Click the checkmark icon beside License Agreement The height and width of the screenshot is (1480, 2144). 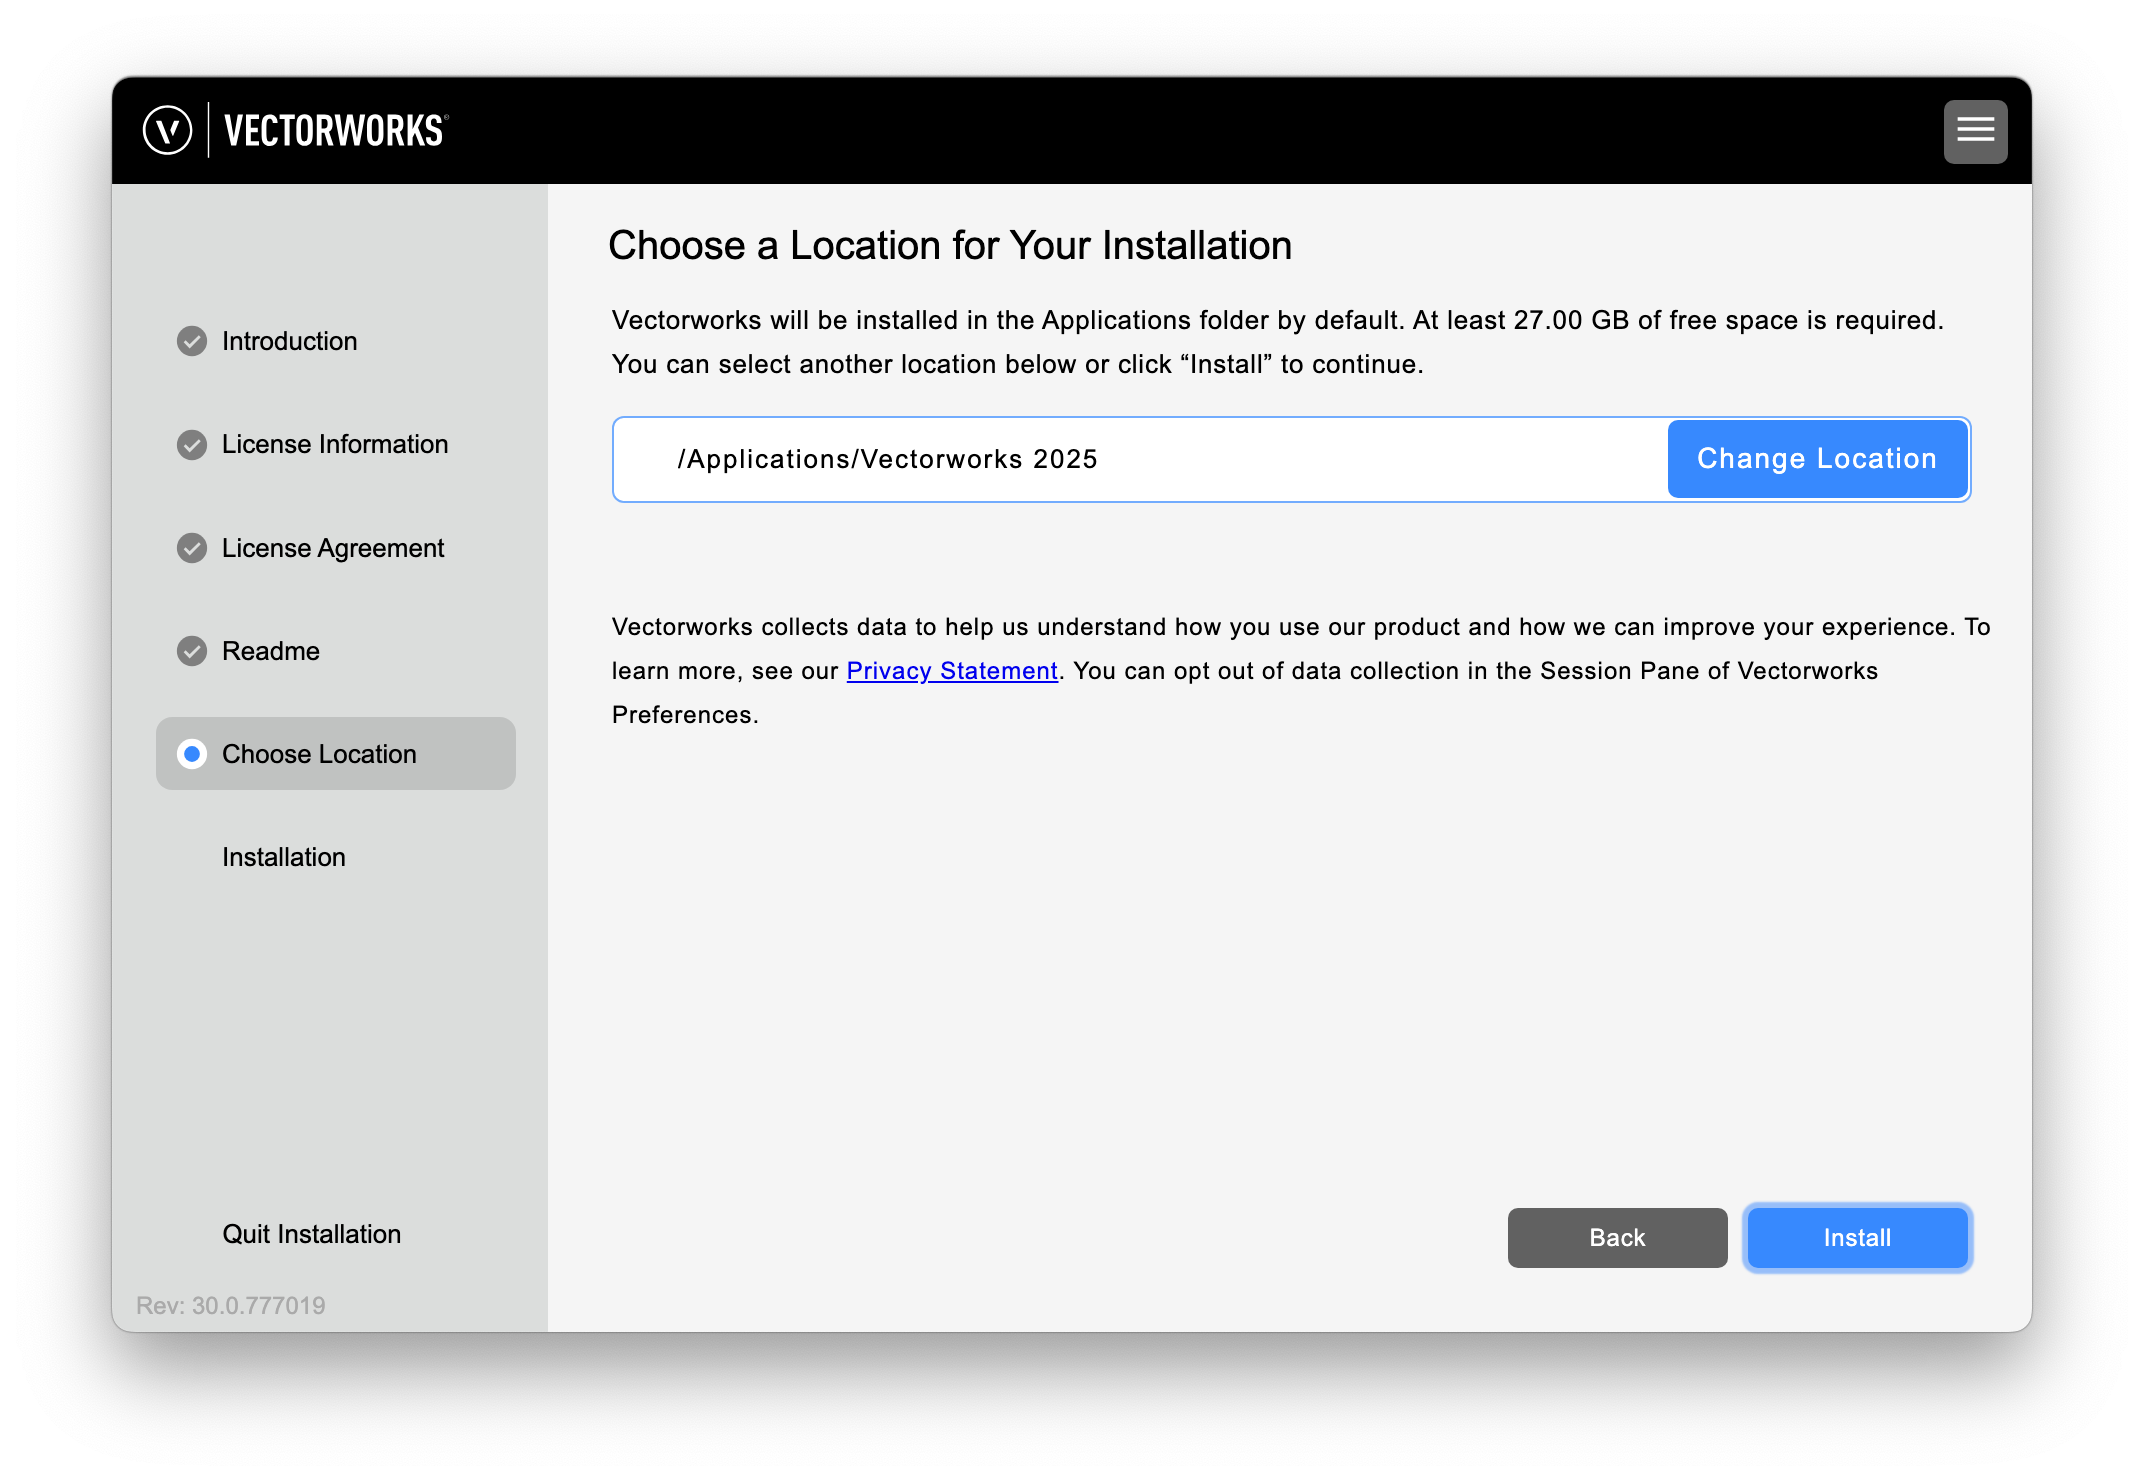(192, 548)
